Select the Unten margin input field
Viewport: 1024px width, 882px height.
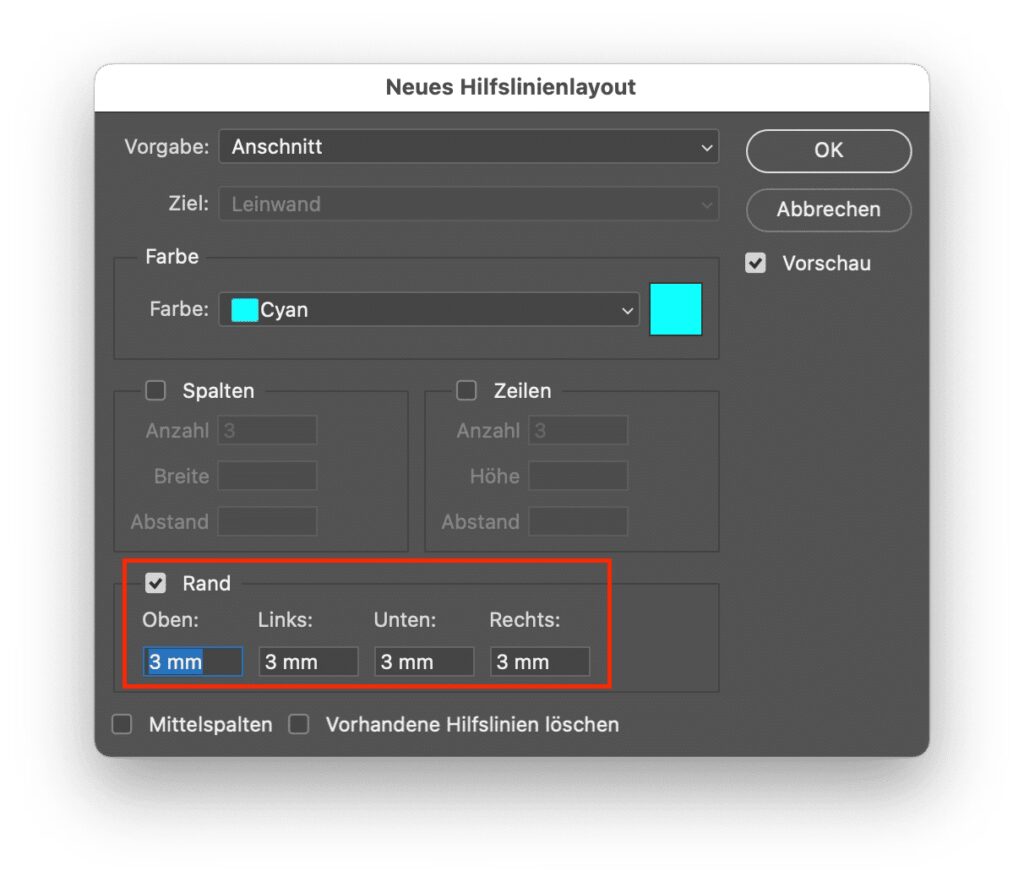tap(424, 662)
